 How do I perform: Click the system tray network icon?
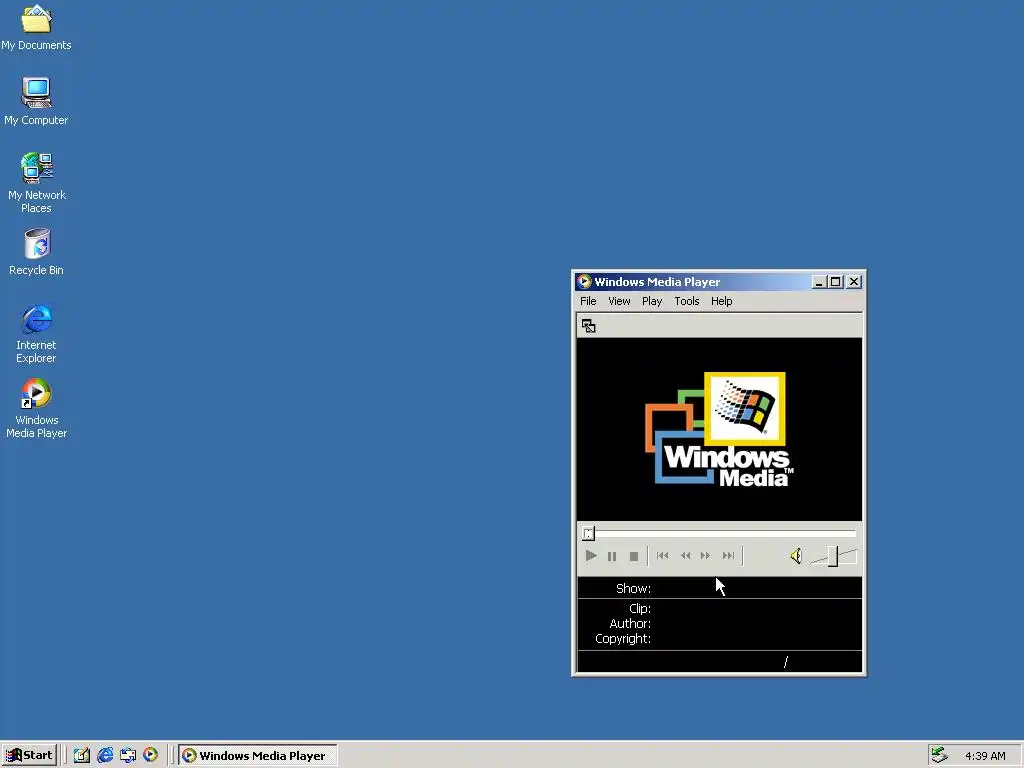939,755
